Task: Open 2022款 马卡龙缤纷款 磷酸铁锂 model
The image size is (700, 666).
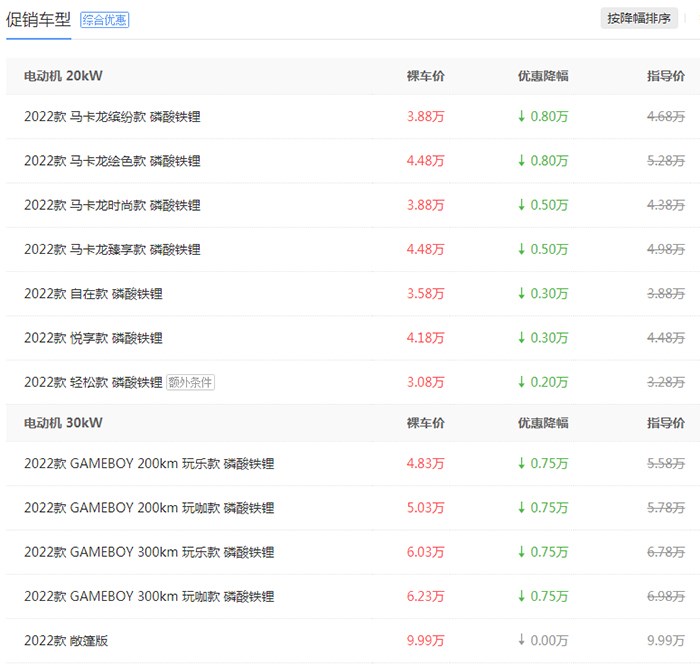Action: (112, 117)
